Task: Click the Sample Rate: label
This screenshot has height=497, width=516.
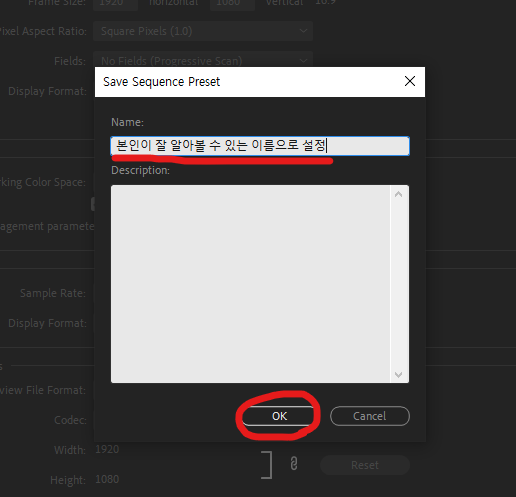Action: click(x=53, y=293)
